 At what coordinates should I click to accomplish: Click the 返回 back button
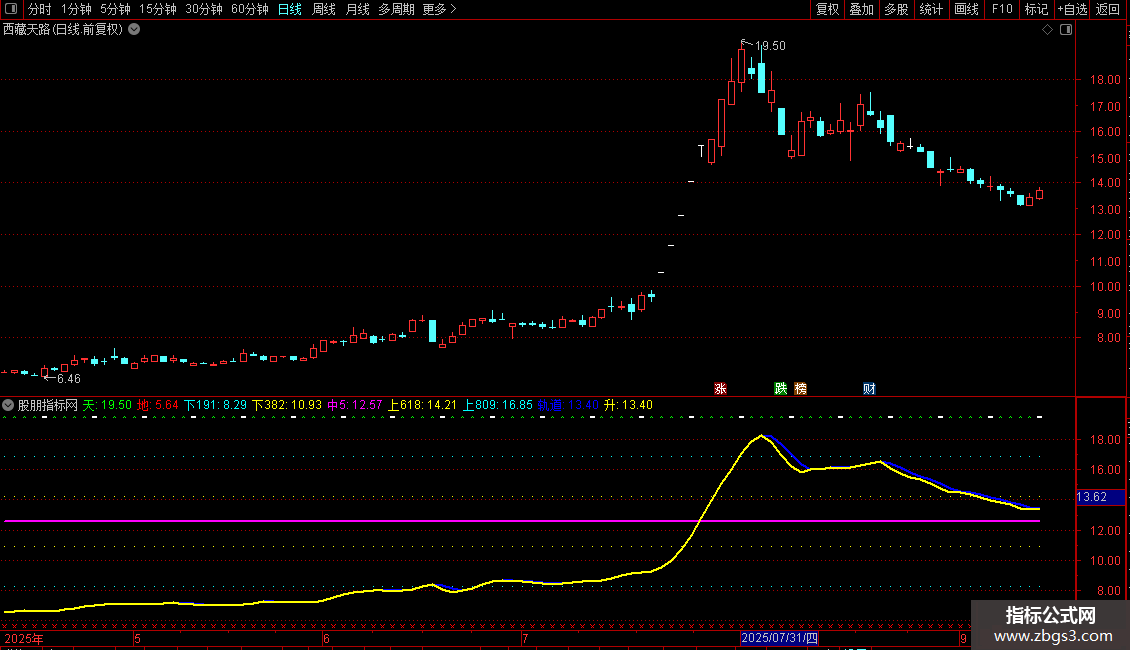pyautogui.click(x=1108, y=9)
